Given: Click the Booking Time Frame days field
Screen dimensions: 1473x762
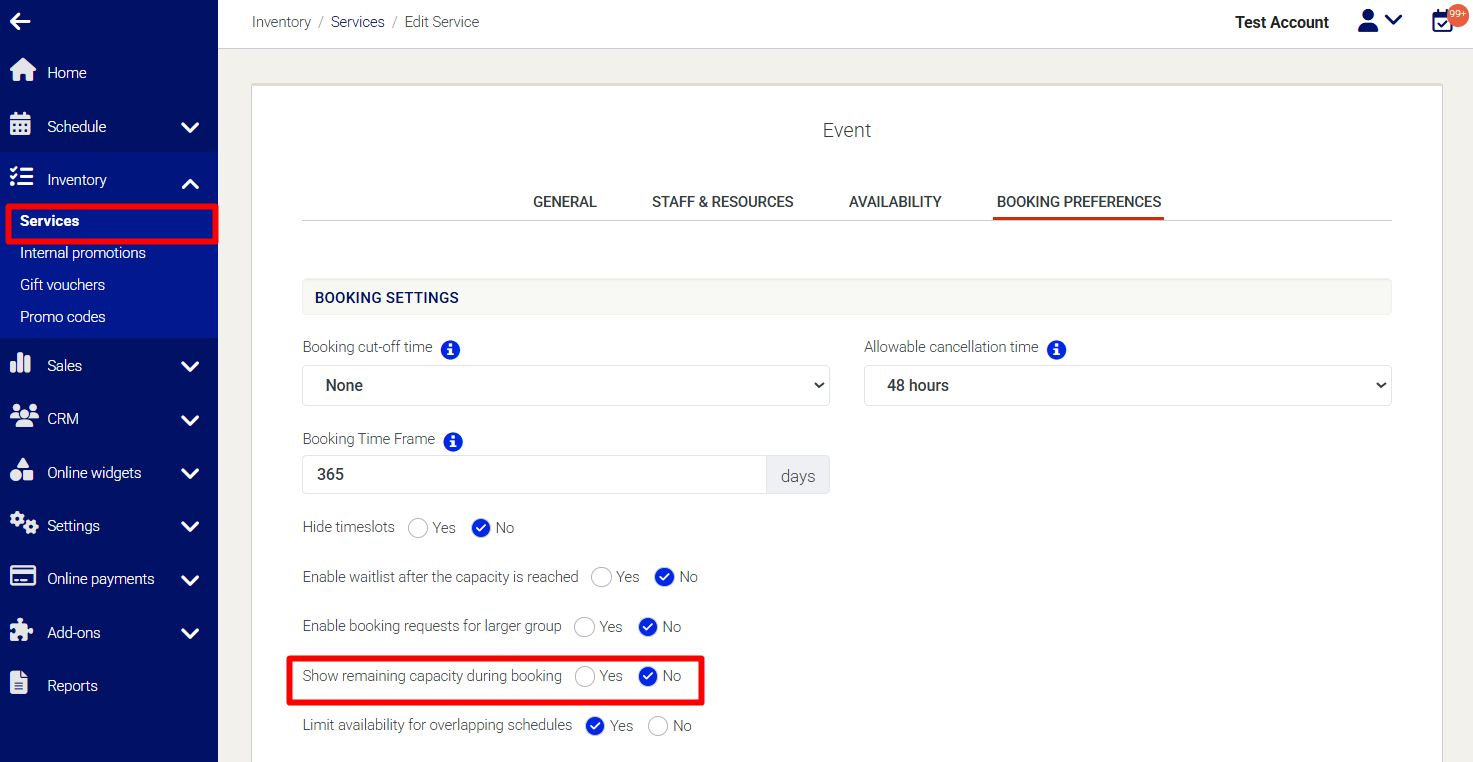Looking at the screenshot, I should pyautogui.click(x=534, y=475).
